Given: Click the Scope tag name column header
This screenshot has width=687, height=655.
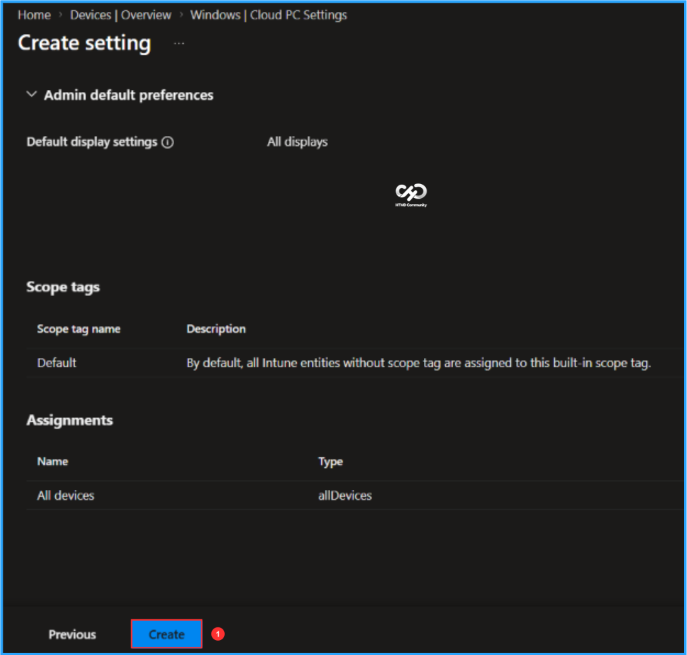Looking at the screenshot, I should point(78,329).
